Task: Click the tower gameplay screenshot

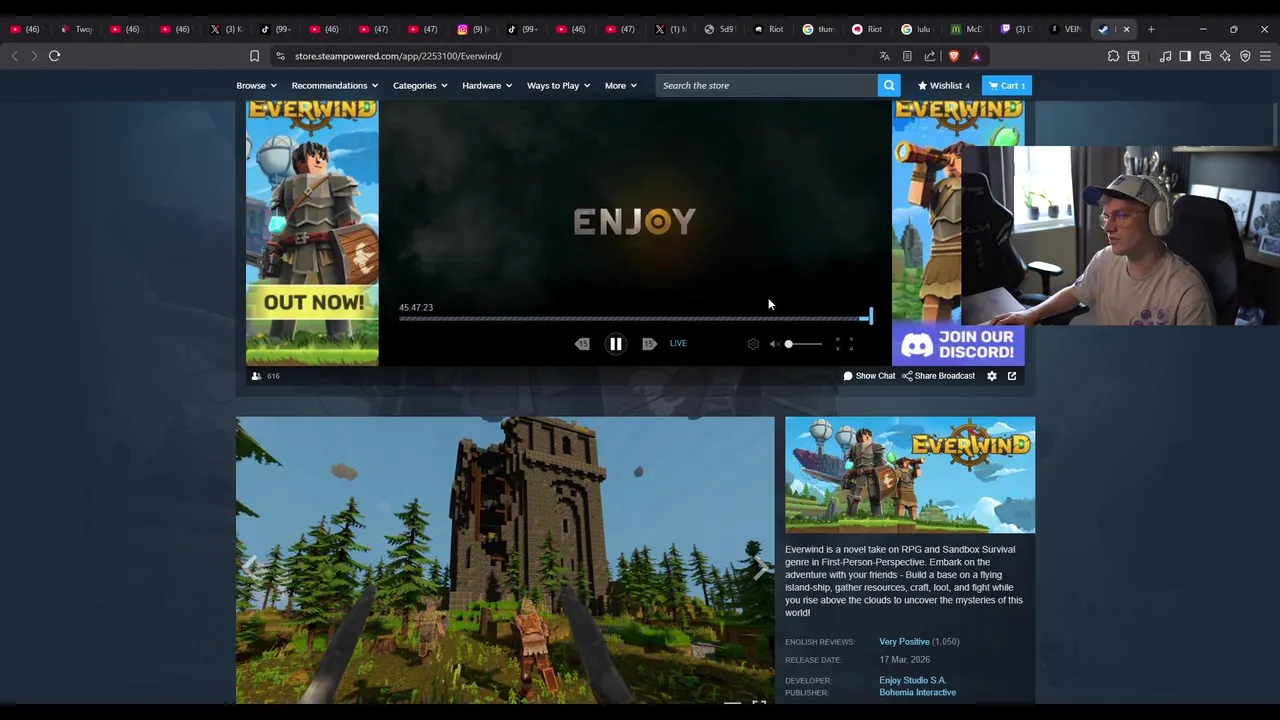Action: [x=505, y=560]
